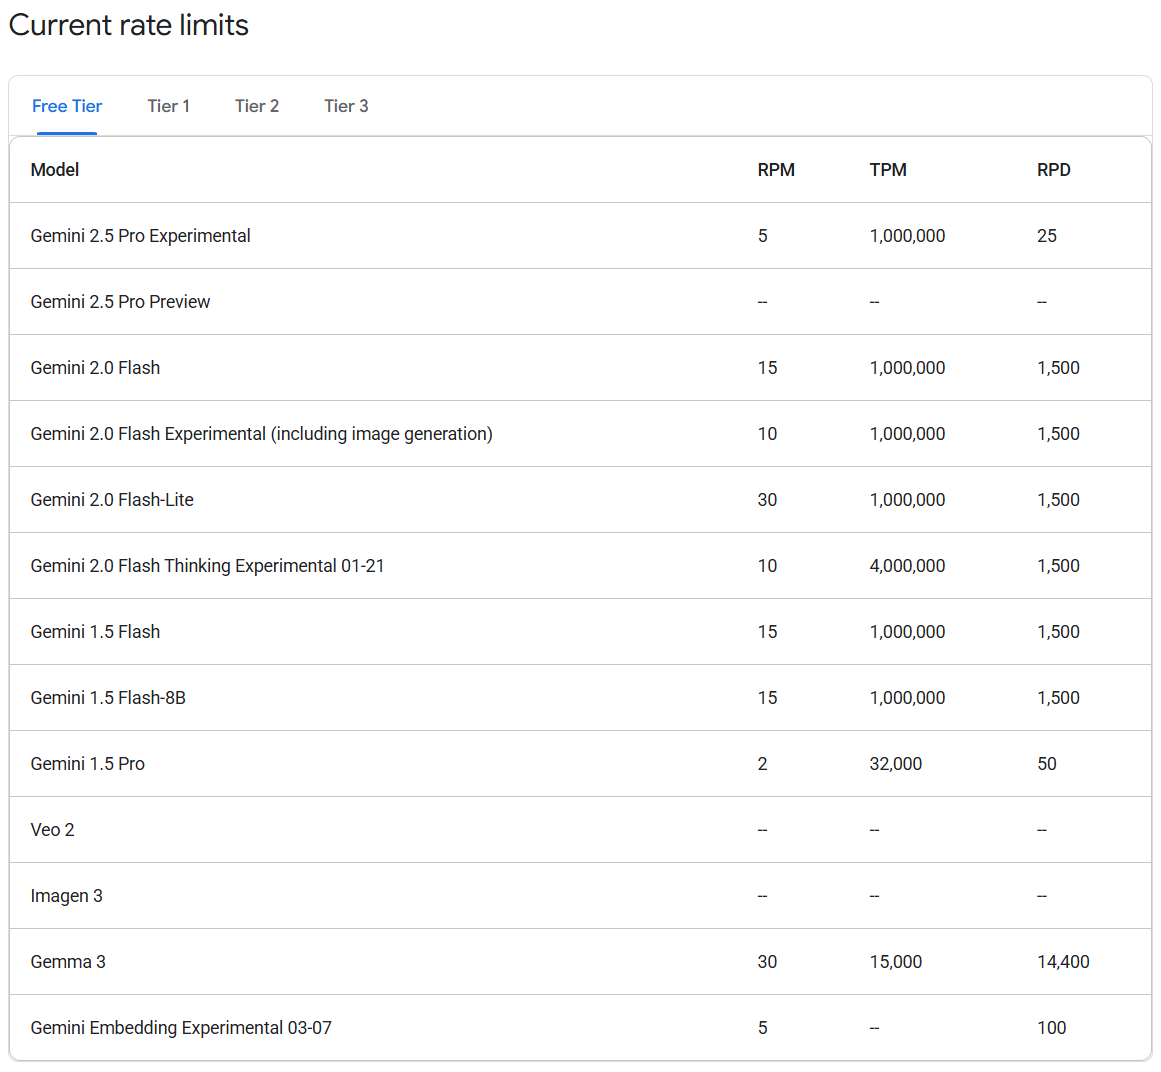The height and width of the screenshot is (1072, 1161).
Task: Select the Free Tier tab
Action: click(x=67, y=106)
